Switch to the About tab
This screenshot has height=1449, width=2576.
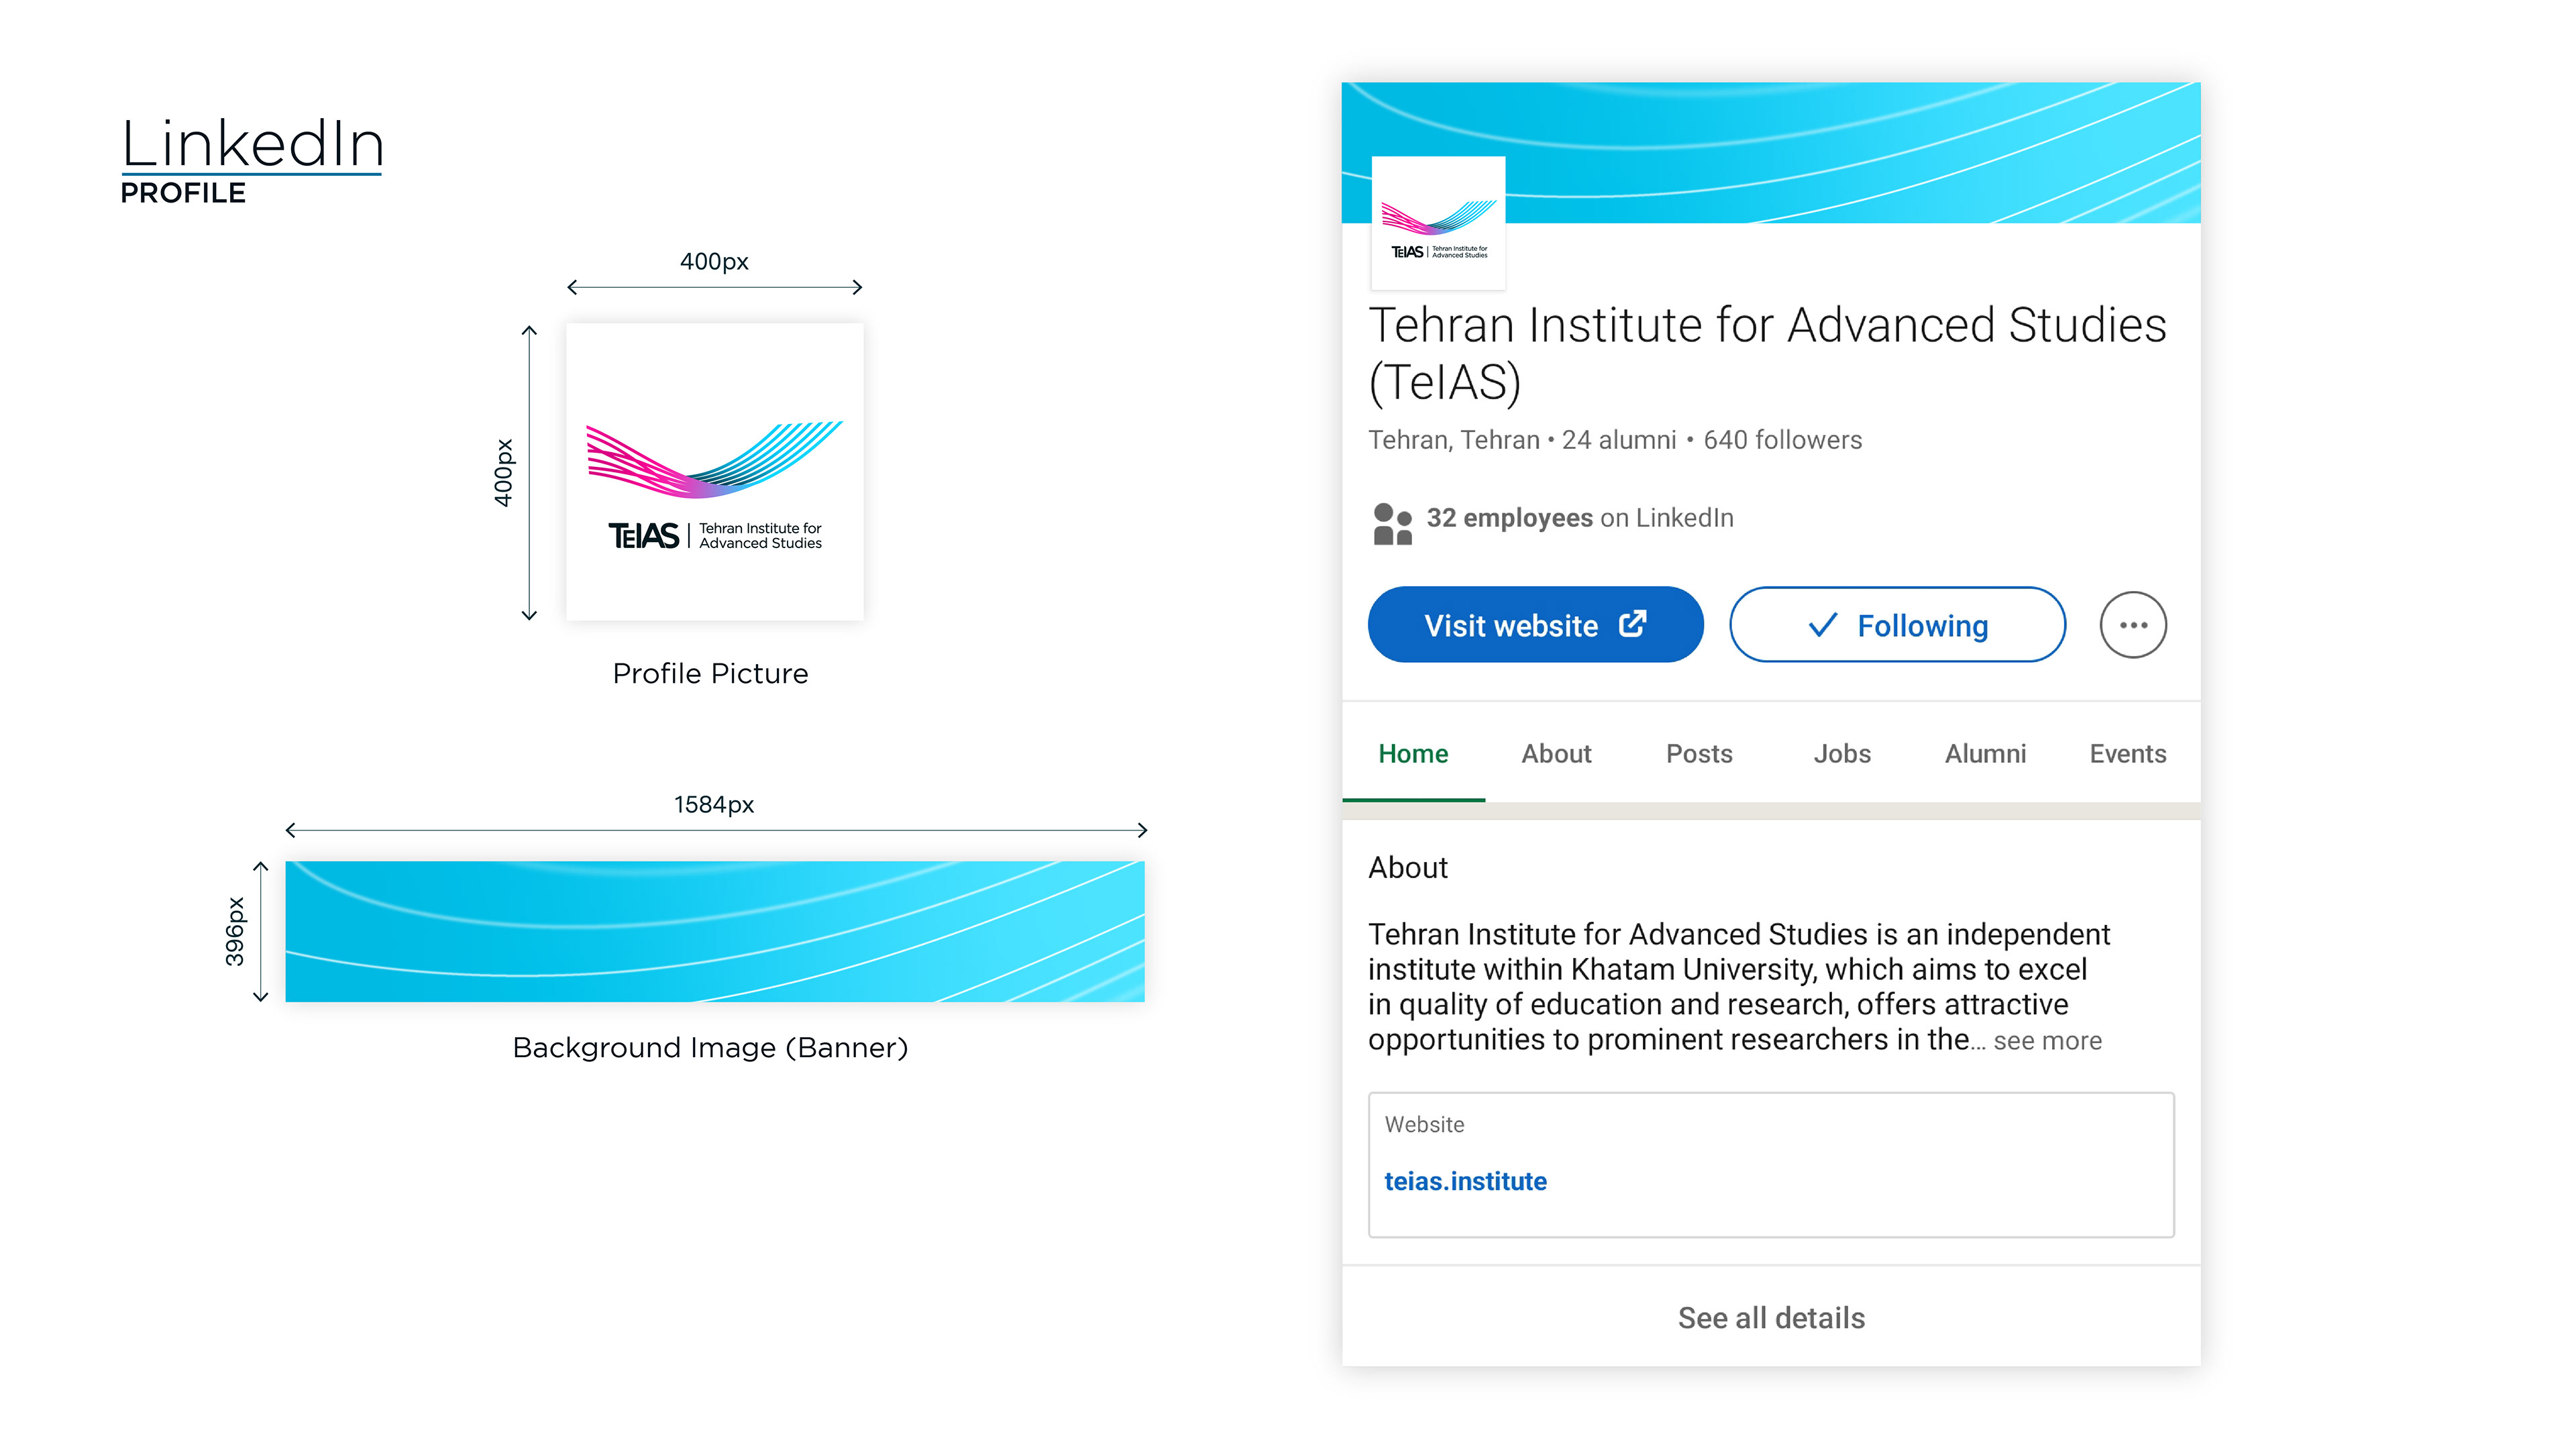[1555, 753]
